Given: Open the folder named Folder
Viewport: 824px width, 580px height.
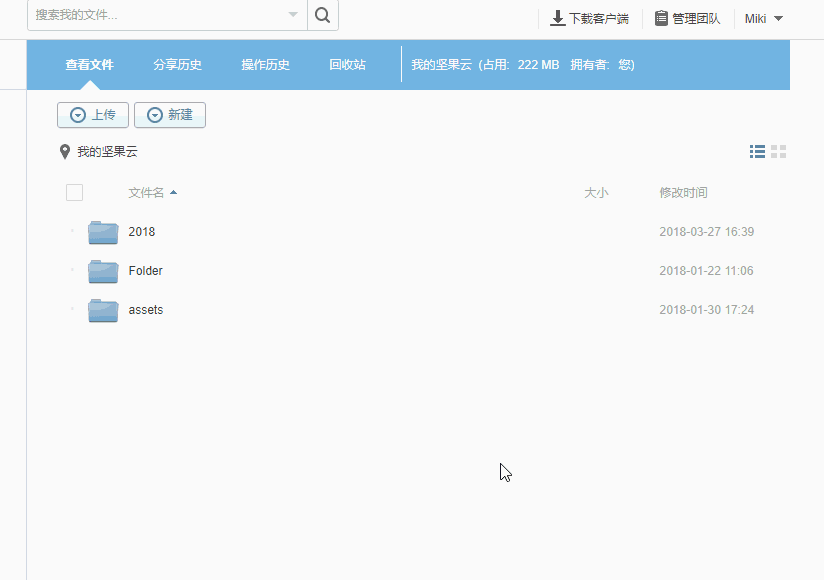Looking at the screenshot, I should pos(146,271).
